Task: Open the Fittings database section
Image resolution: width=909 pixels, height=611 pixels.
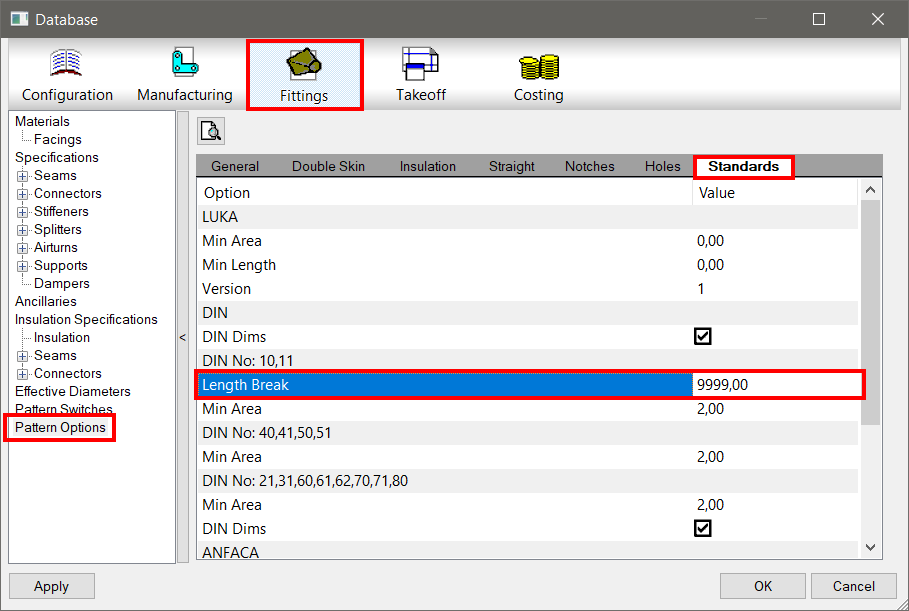Action: 304,74
